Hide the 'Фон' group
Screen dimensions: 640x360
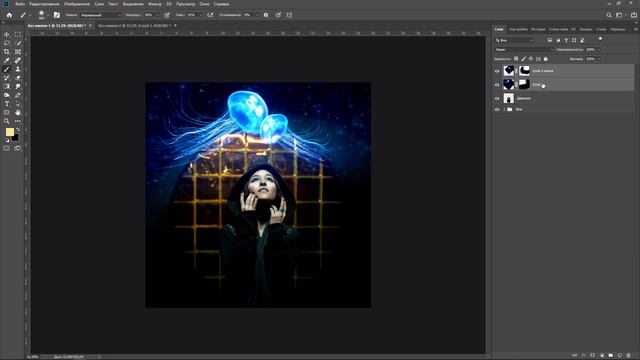coord(497,109)
